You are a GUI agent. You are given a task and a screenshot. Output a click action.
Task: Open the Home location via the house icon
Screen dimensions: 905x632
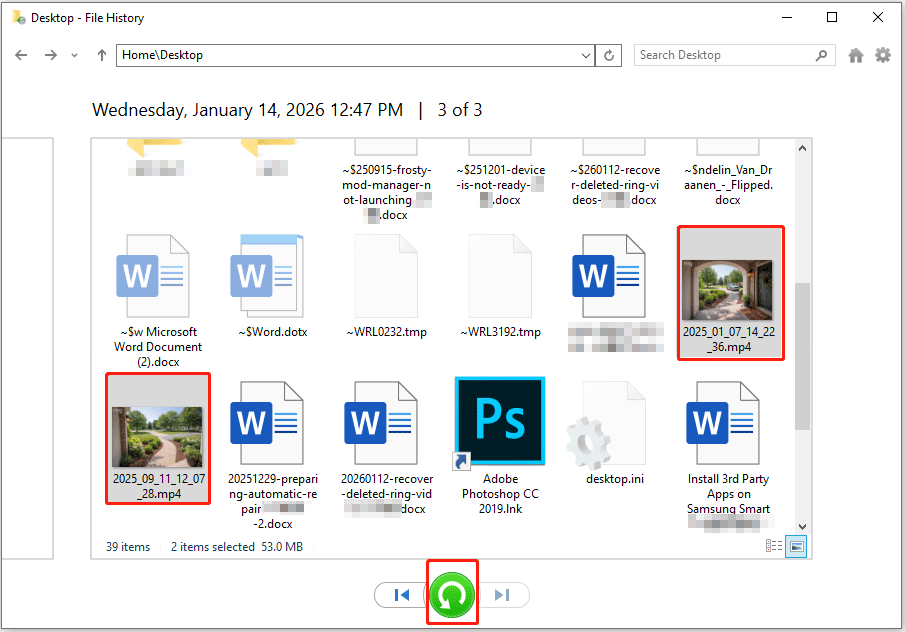tap(856, 55)
